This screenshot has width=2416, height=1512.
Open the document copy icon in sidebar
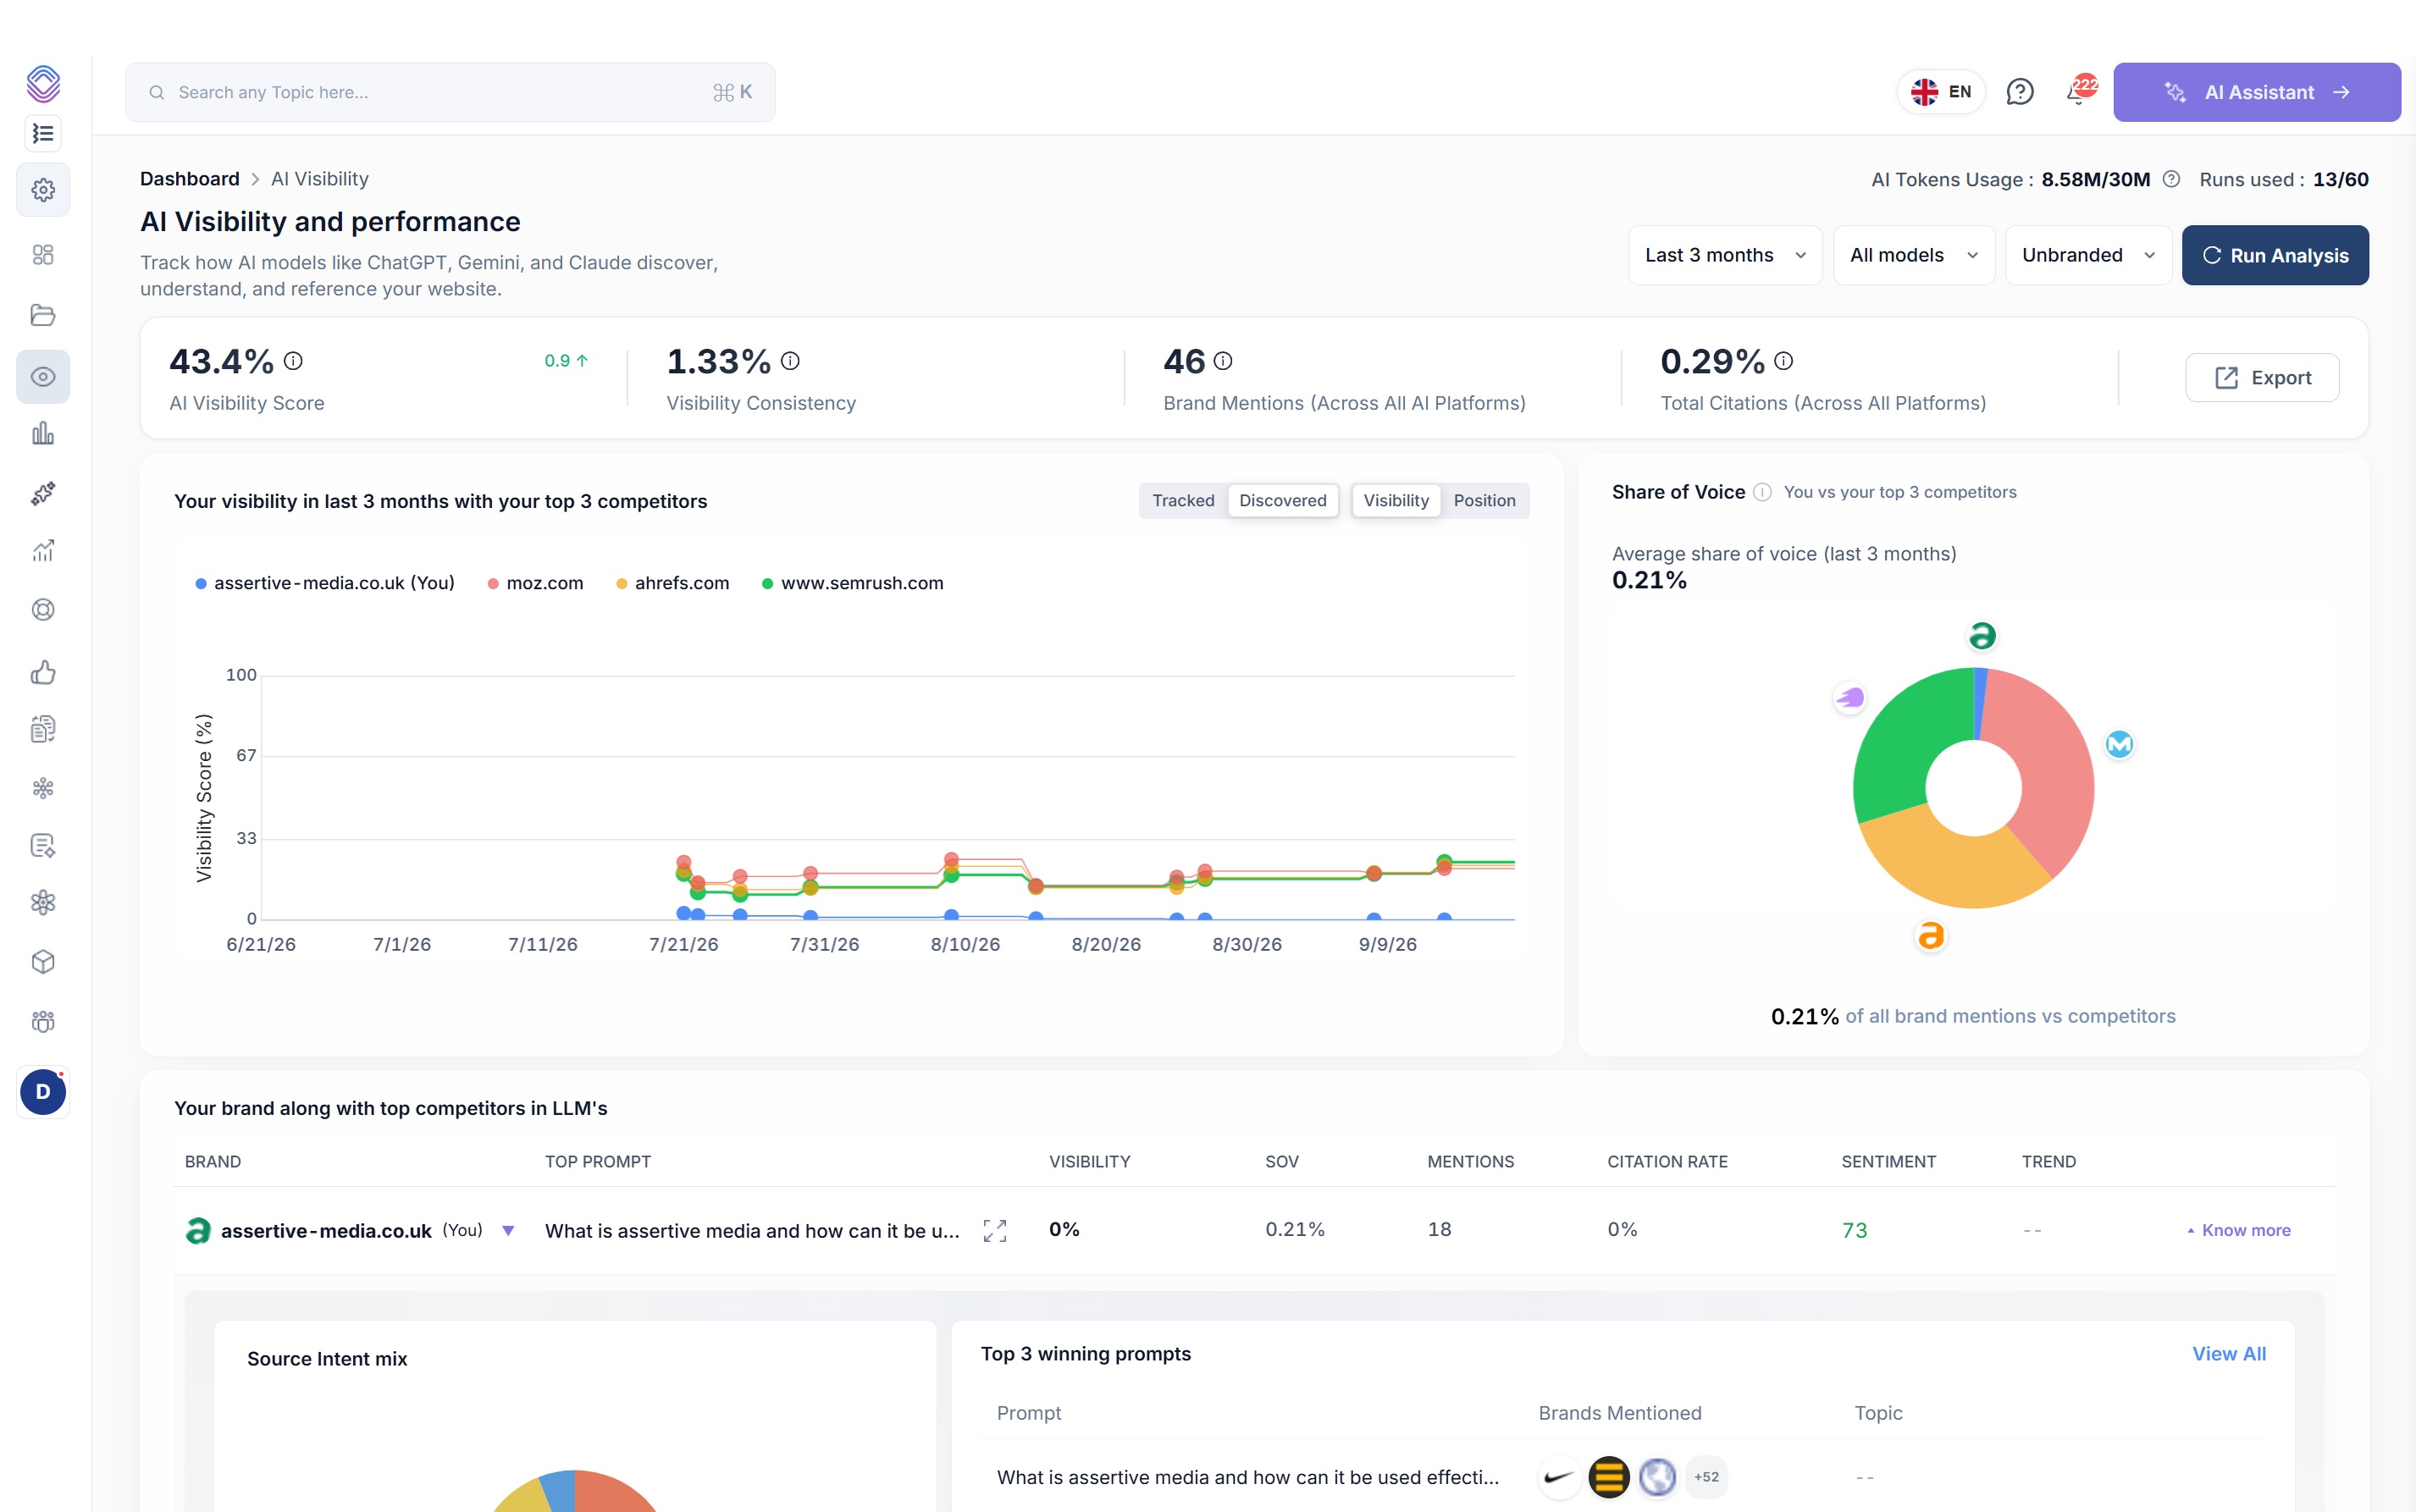[43, 729]
